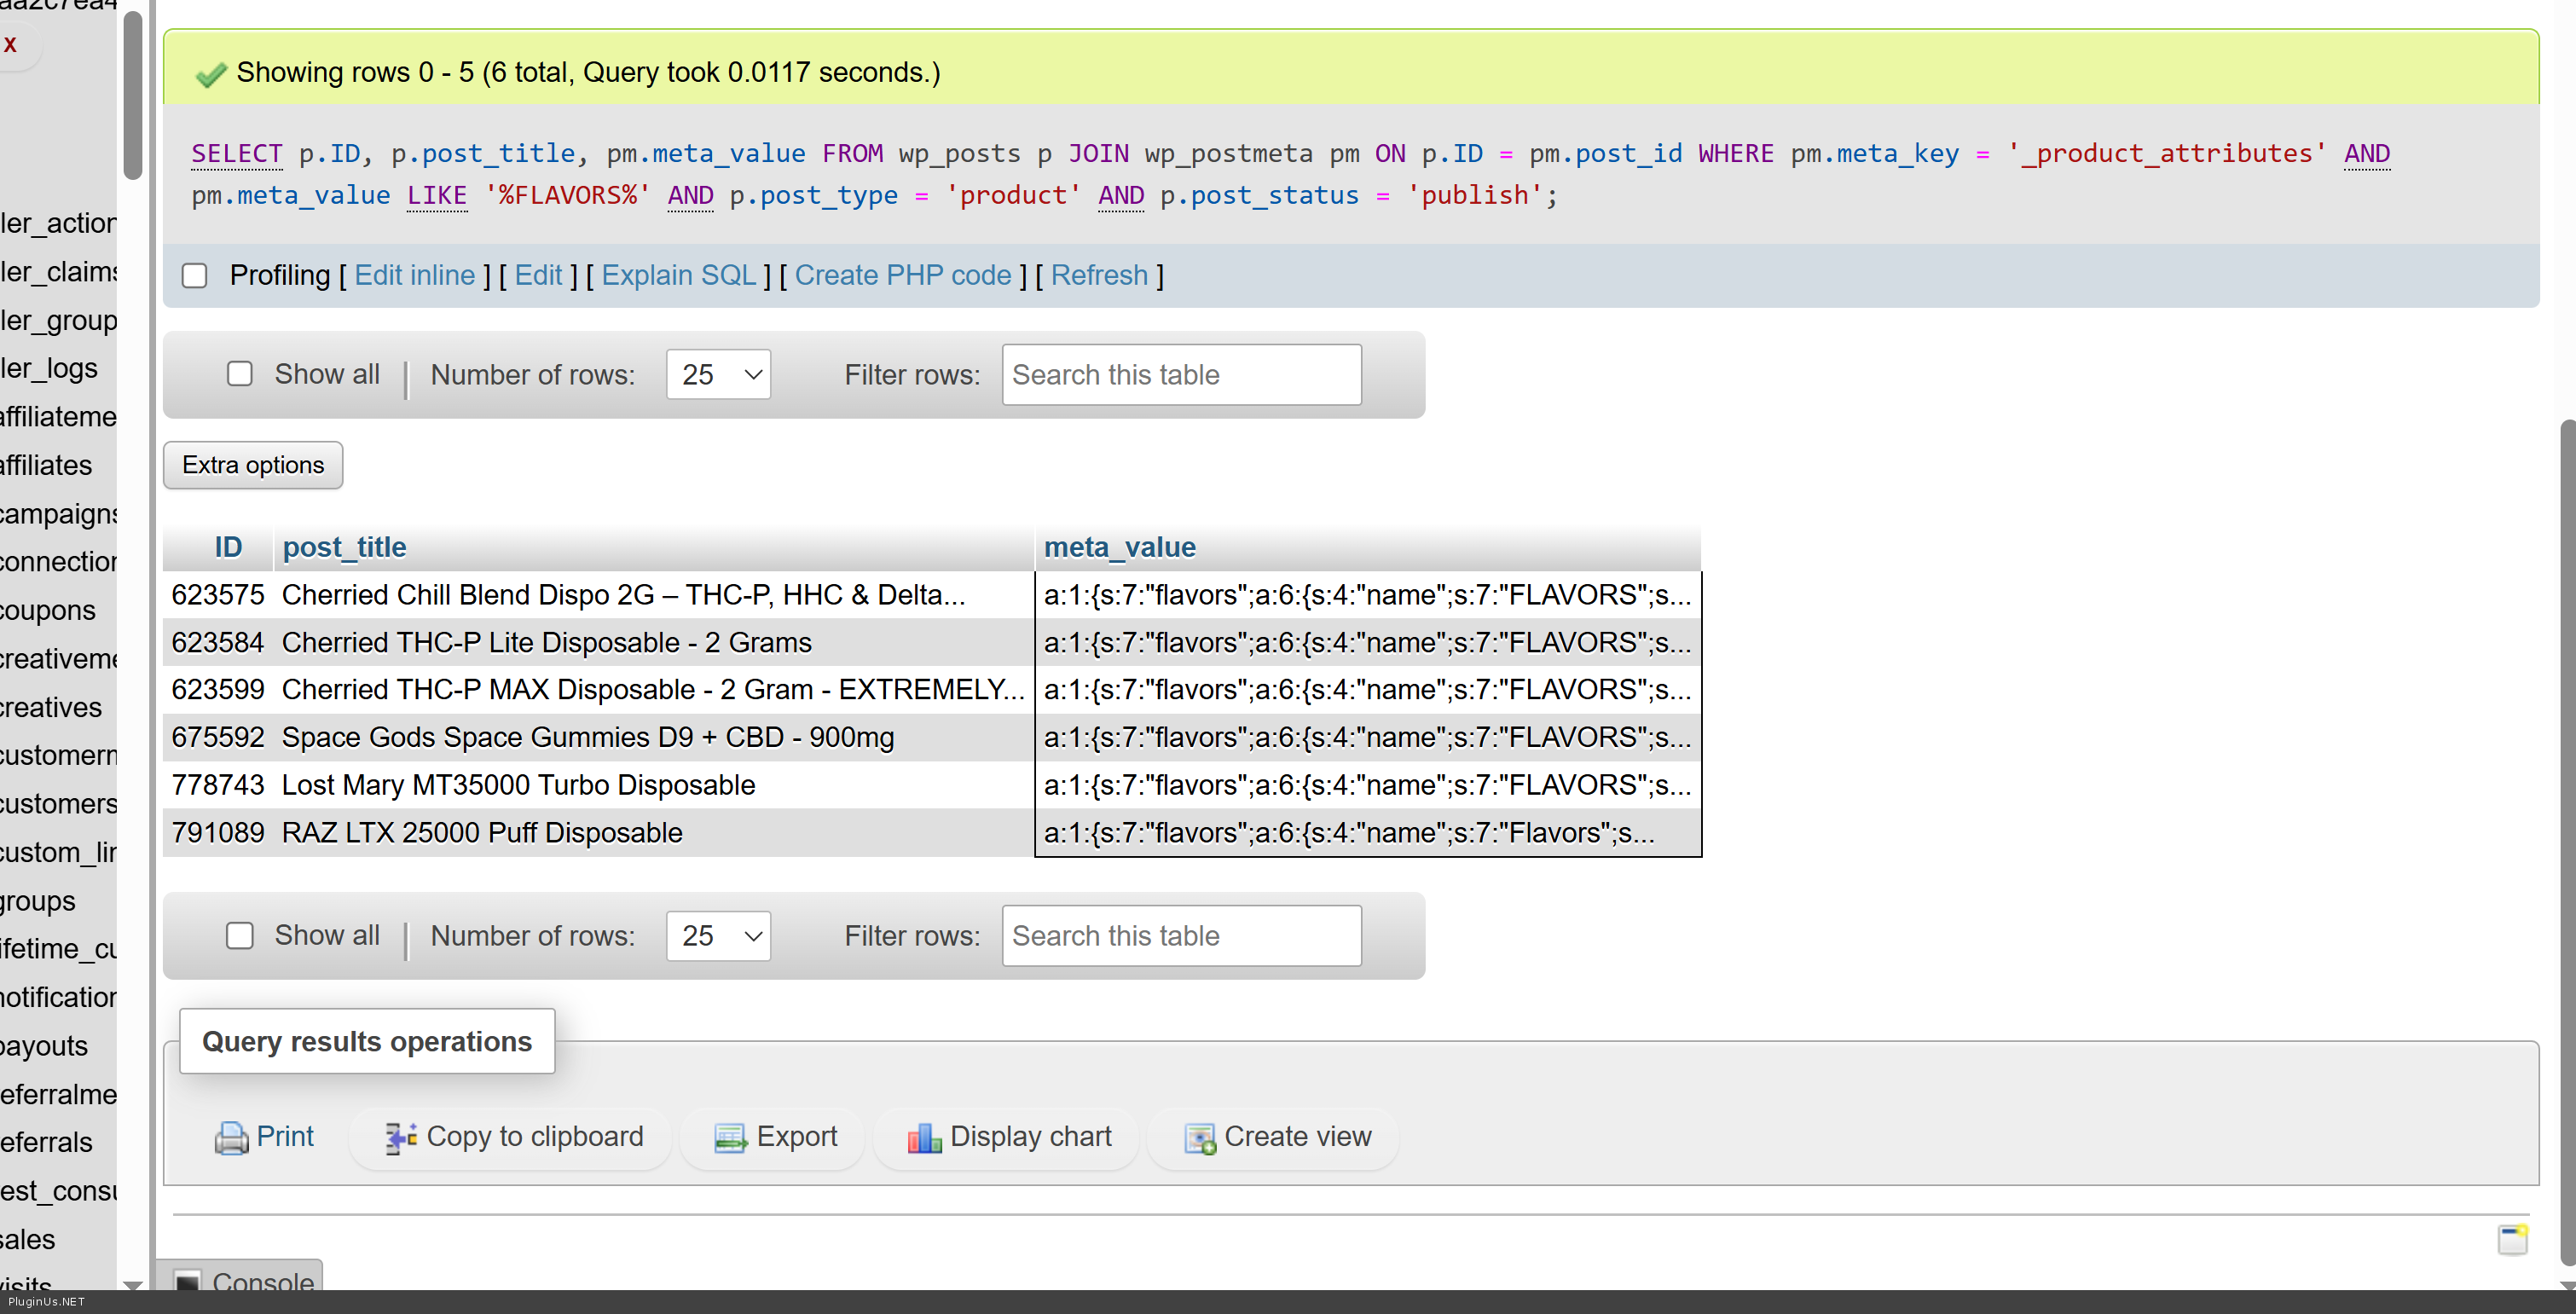Image resolution: width=2576 pixels, height=1314 pixels.
Task: Click the green success checkmark icon
Action: click(x=211, y=74)
